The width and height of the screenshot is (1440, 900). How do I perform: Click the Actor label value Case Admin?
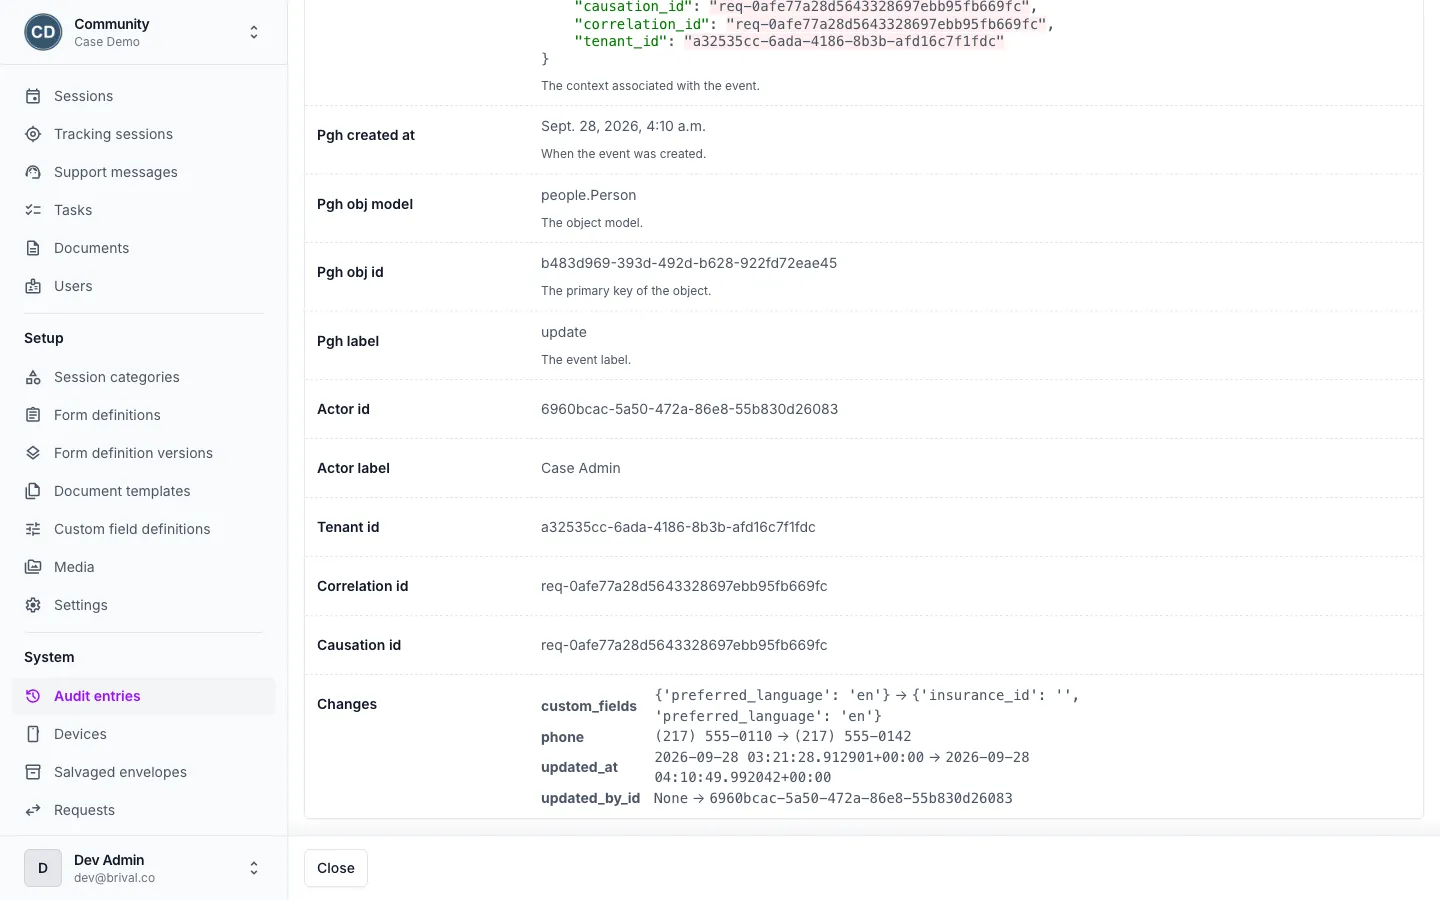click(x=581, y=468)
